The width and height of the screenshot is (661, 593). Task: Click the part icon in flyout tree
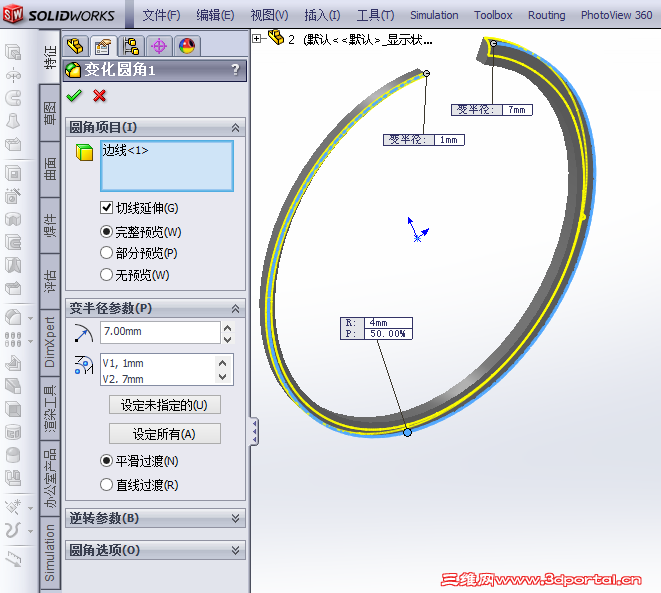coord(276,38)
